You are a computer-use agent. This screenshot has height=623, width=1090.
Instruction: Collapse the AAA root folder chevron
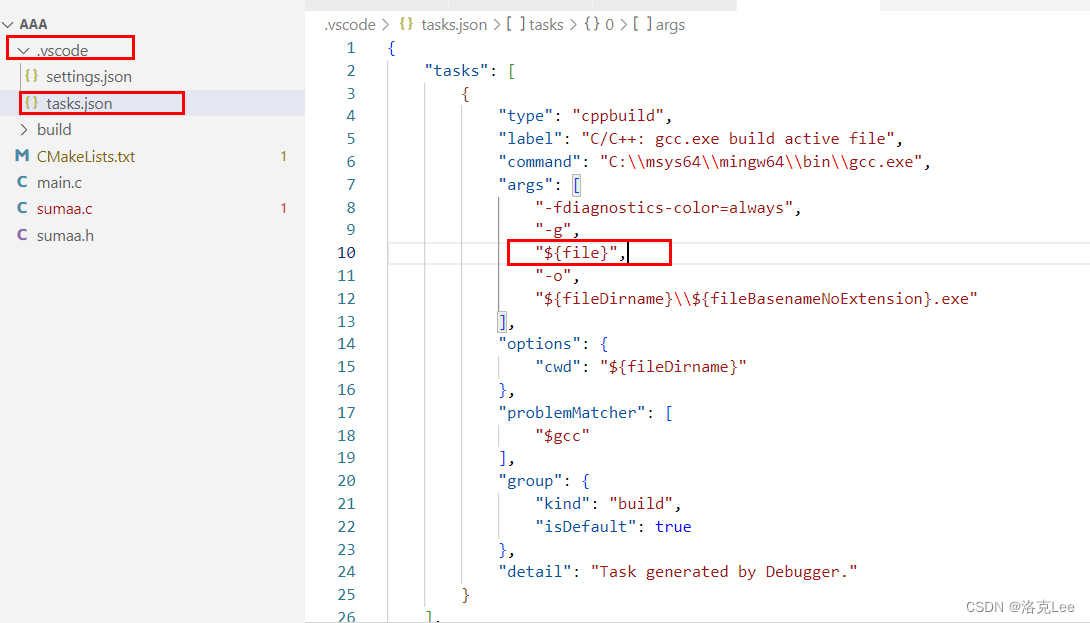[8, 25]
